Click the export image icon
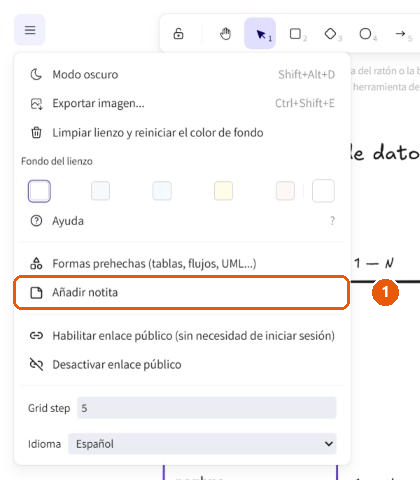Image resolution: width=420 pixels, height=480 pixels. click(x=36, y=104)
